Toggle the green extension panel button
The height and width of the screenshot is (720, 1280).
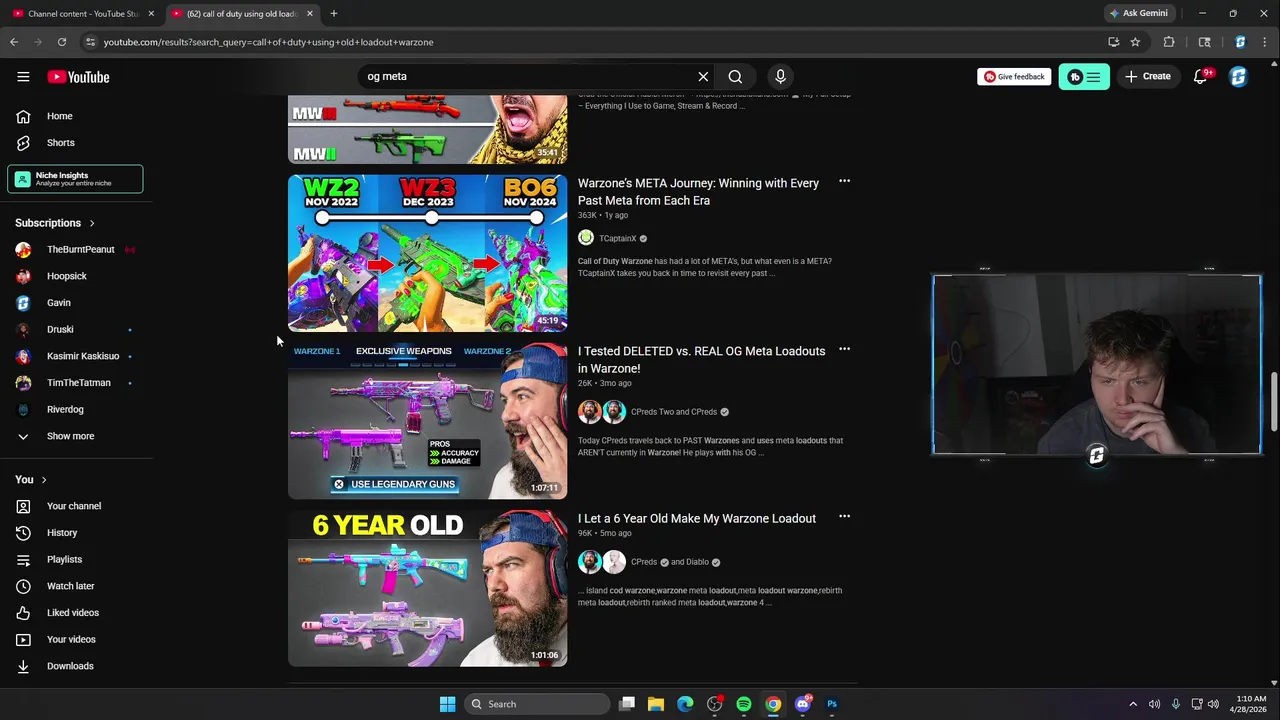(x=1084, y=77)
